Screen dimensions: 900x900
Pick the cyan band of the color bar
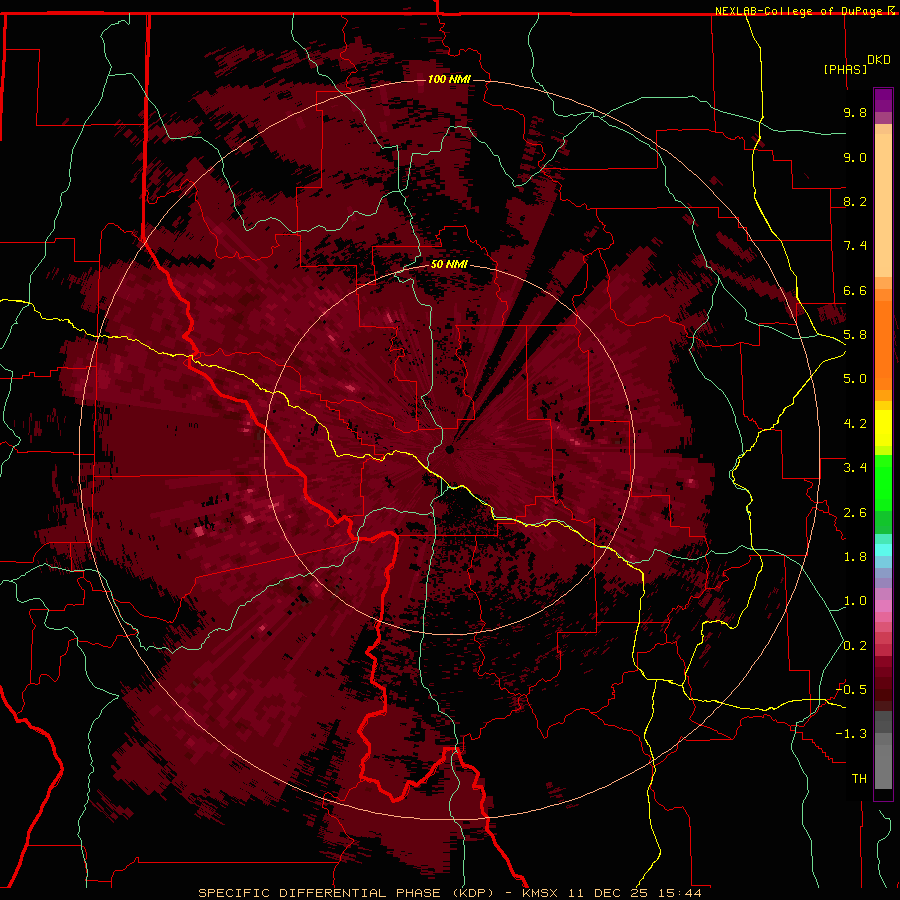click(883, 550)
